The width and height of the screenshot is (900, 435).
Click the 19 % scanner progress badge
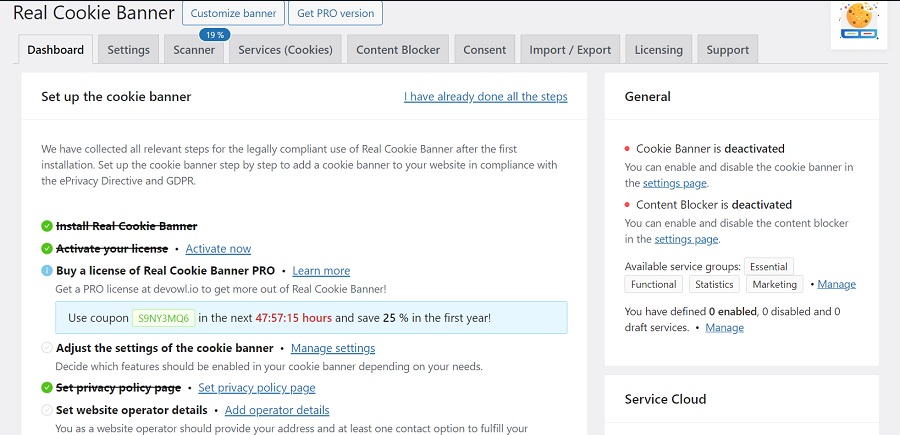click(212, 34)
